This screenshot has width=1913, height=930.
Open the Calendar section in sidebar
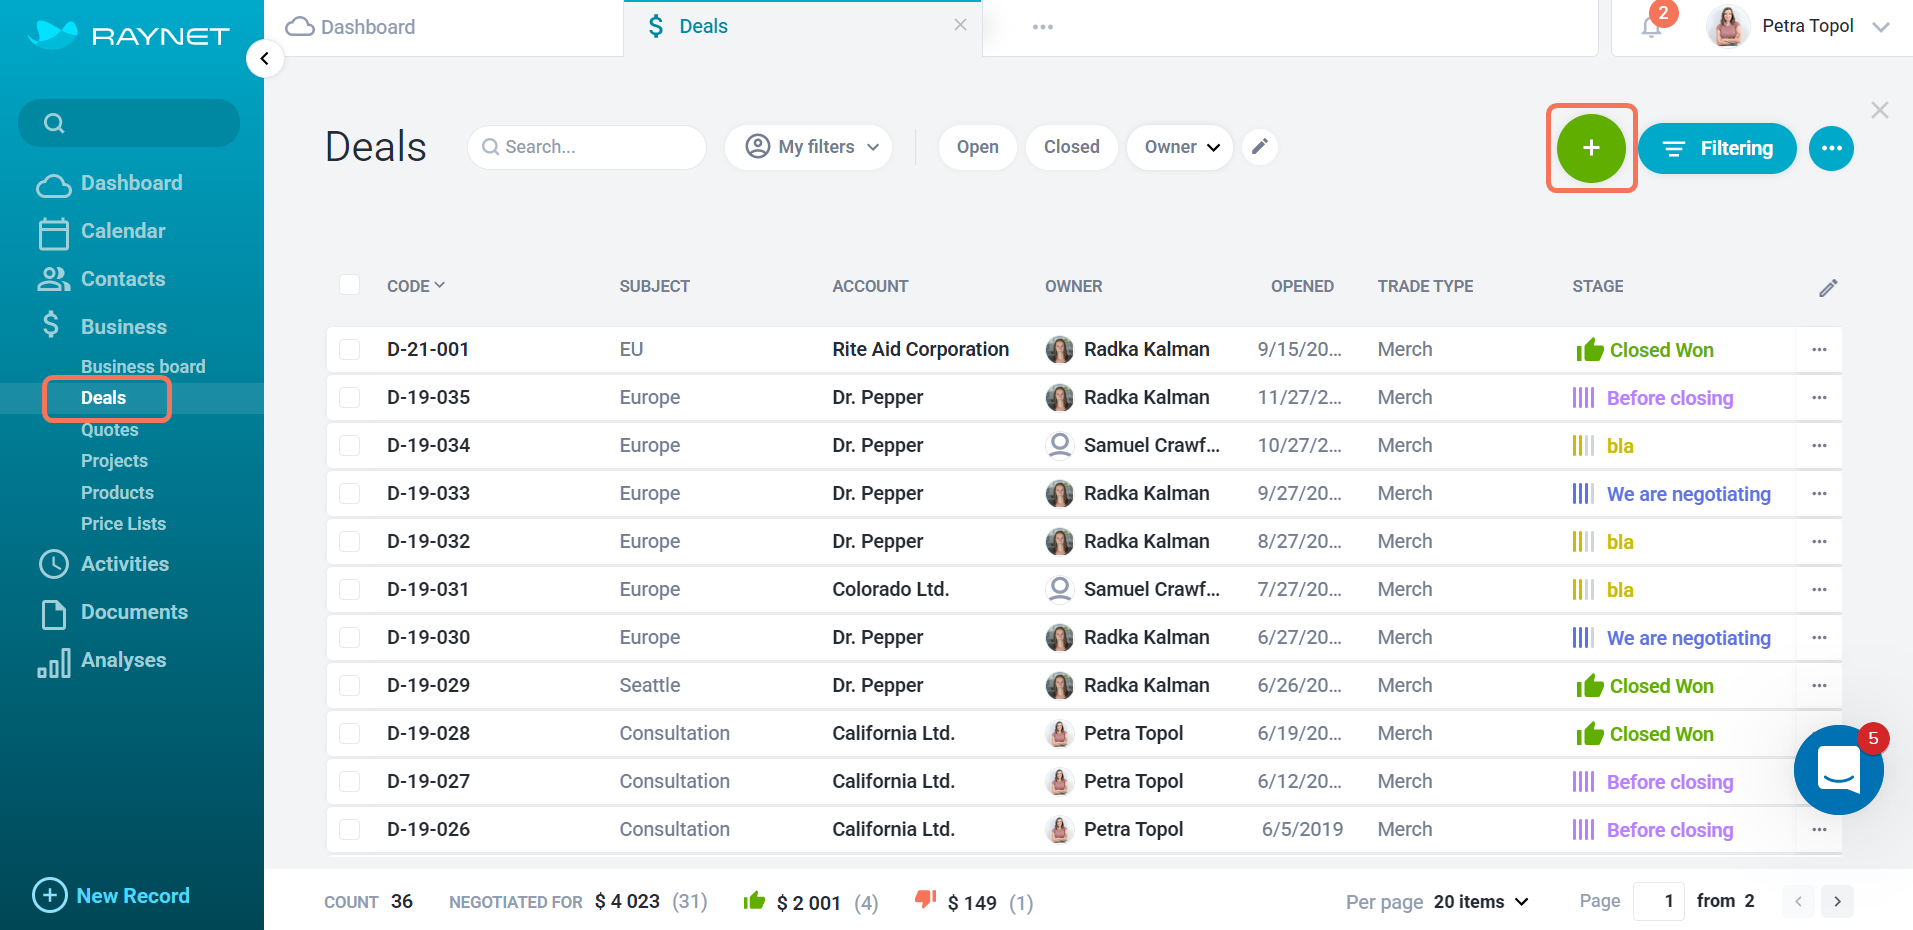(120, 231)
